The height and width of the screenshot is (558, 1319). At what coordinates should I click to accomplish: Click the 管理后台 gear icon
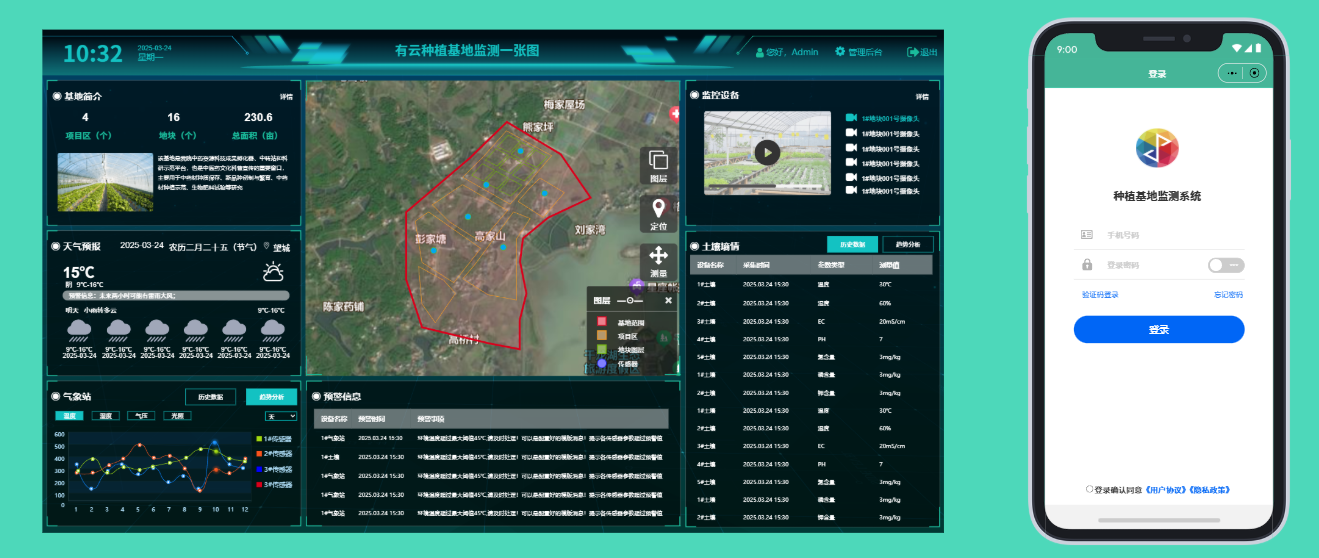[x=840, y=52]
